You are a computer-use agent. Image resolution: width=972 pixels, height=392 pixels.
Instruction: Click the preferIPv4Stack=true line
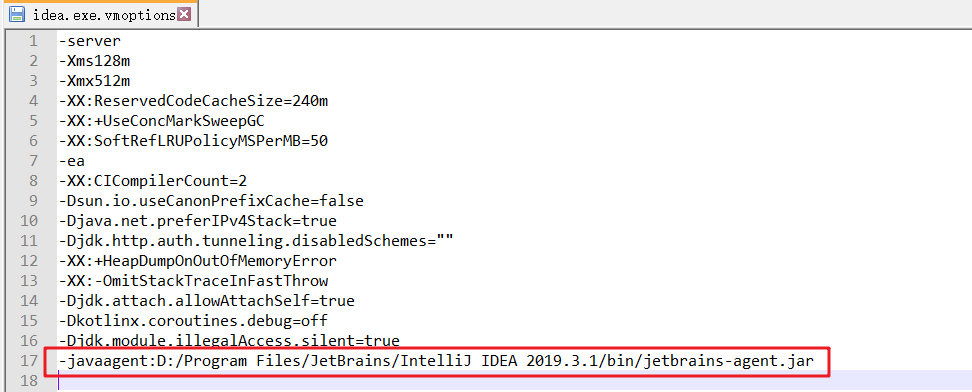click(x=198, y=221)
